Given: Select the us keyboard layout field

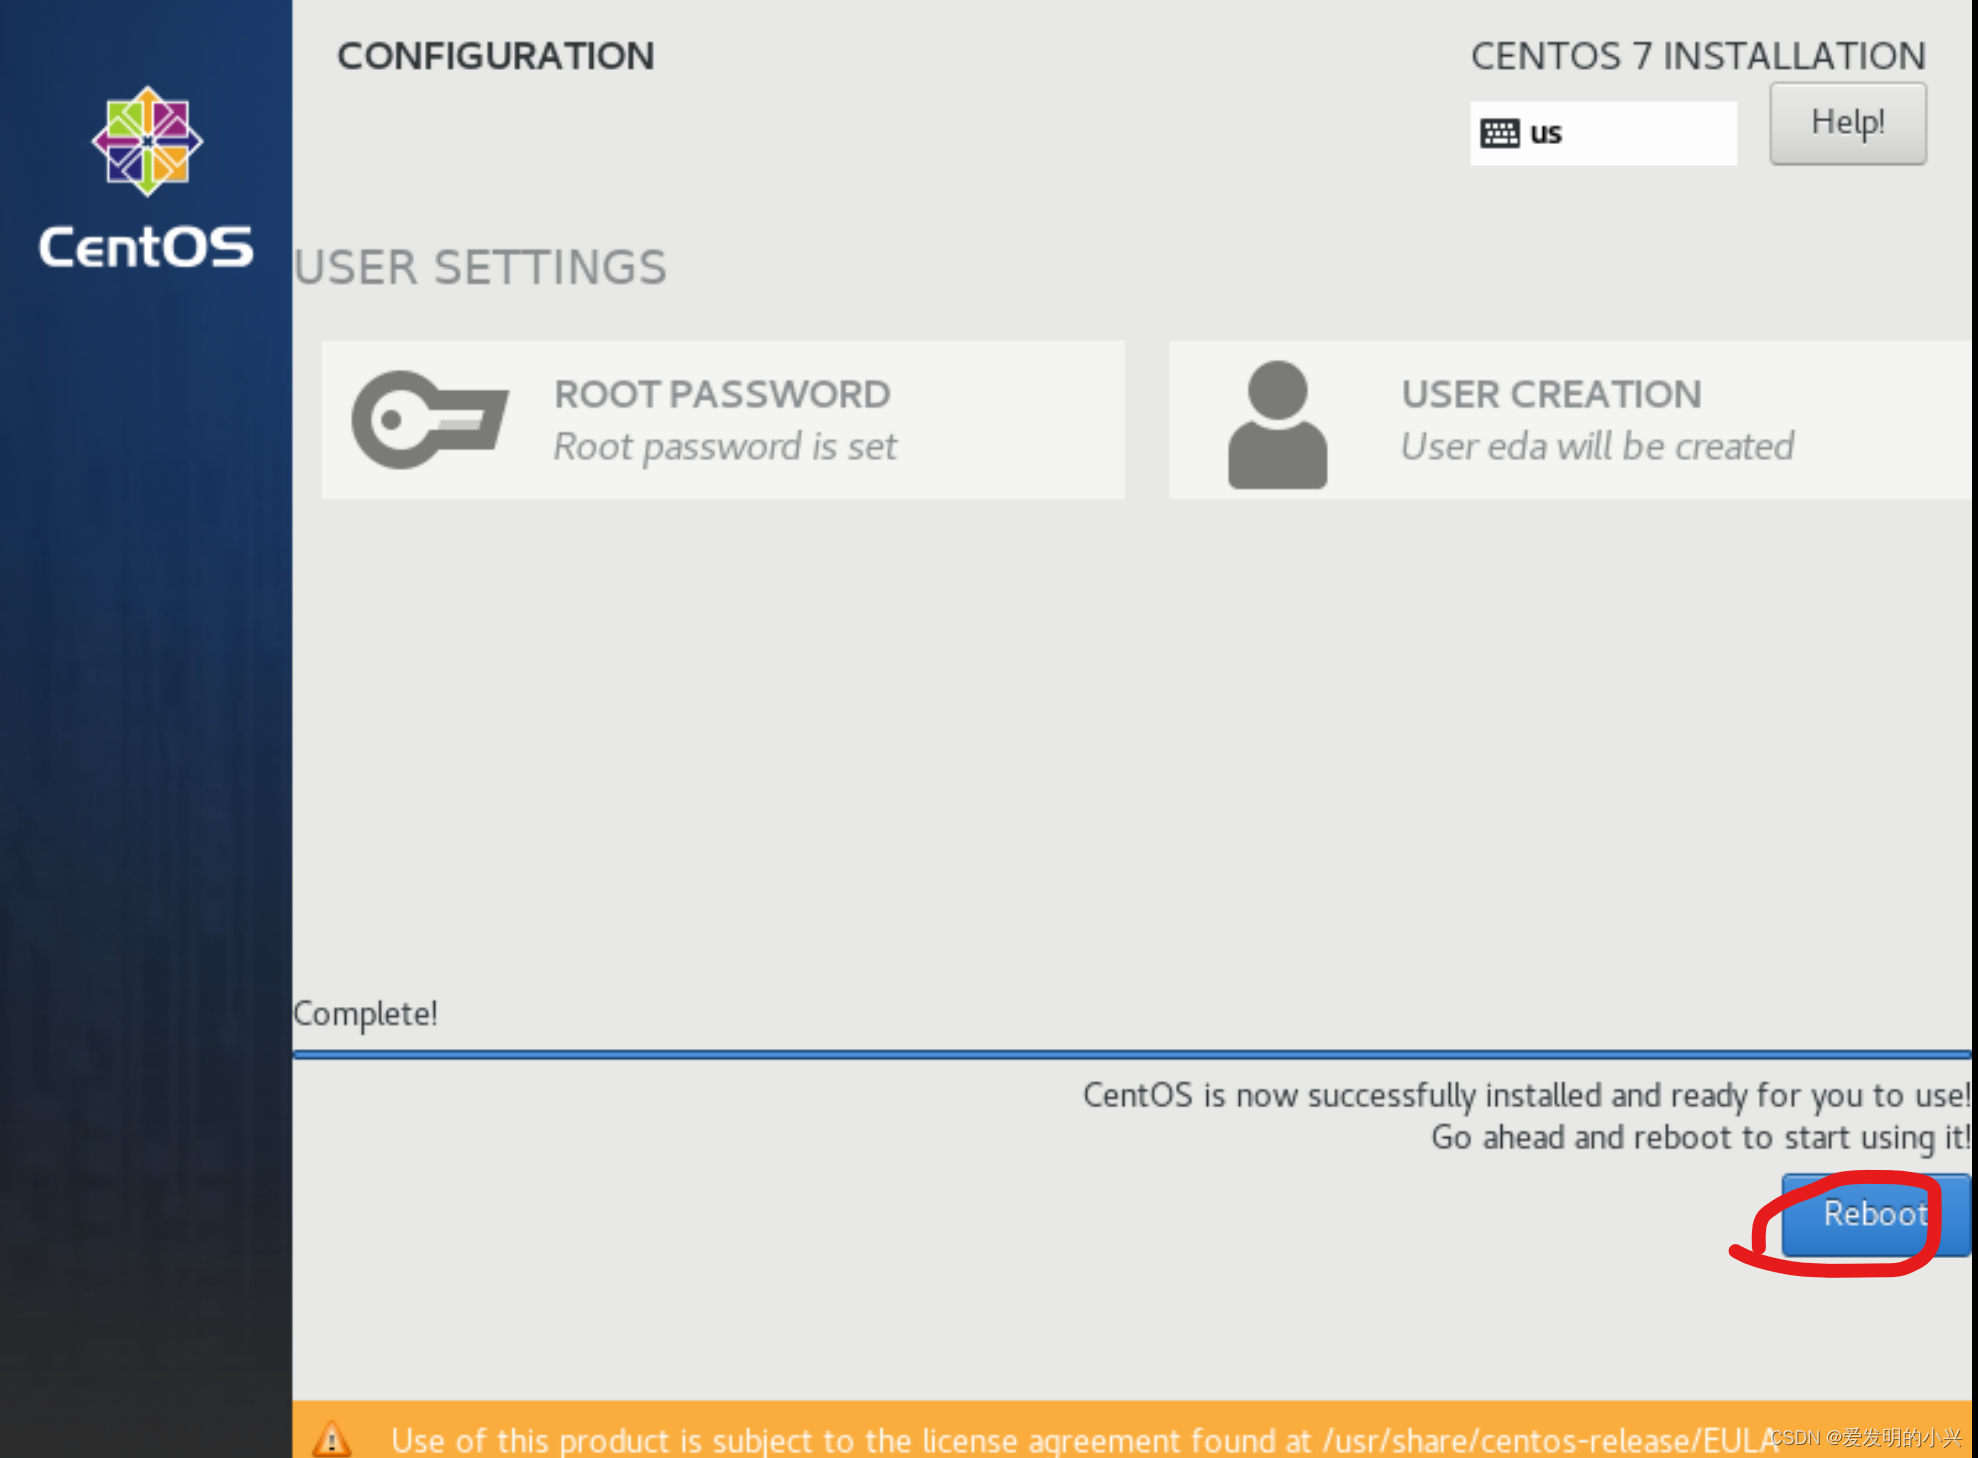Looking at the screenshot, I should pyautogui.click(x=1603, y=133).
